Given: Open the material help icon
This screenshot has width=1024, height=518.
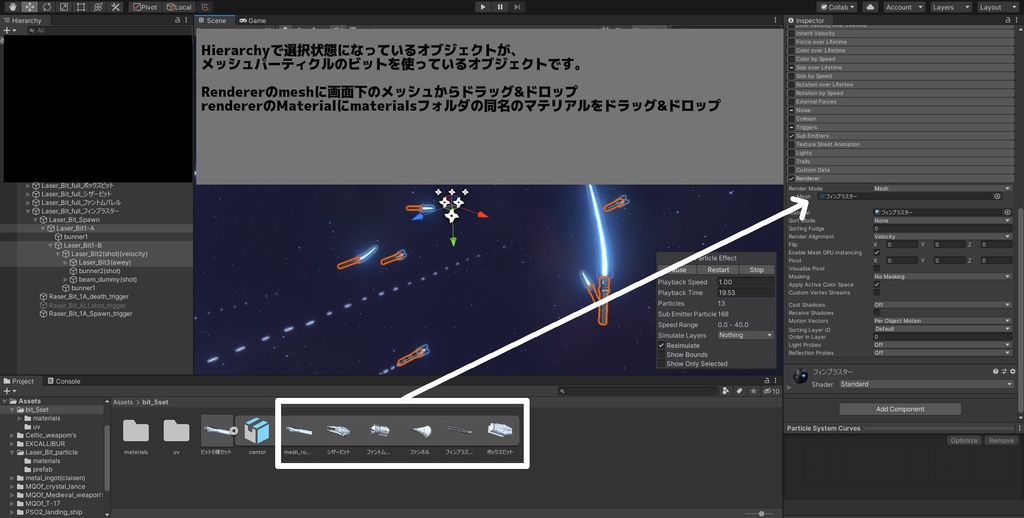Looking at the screenshot, I should point(996,372).
